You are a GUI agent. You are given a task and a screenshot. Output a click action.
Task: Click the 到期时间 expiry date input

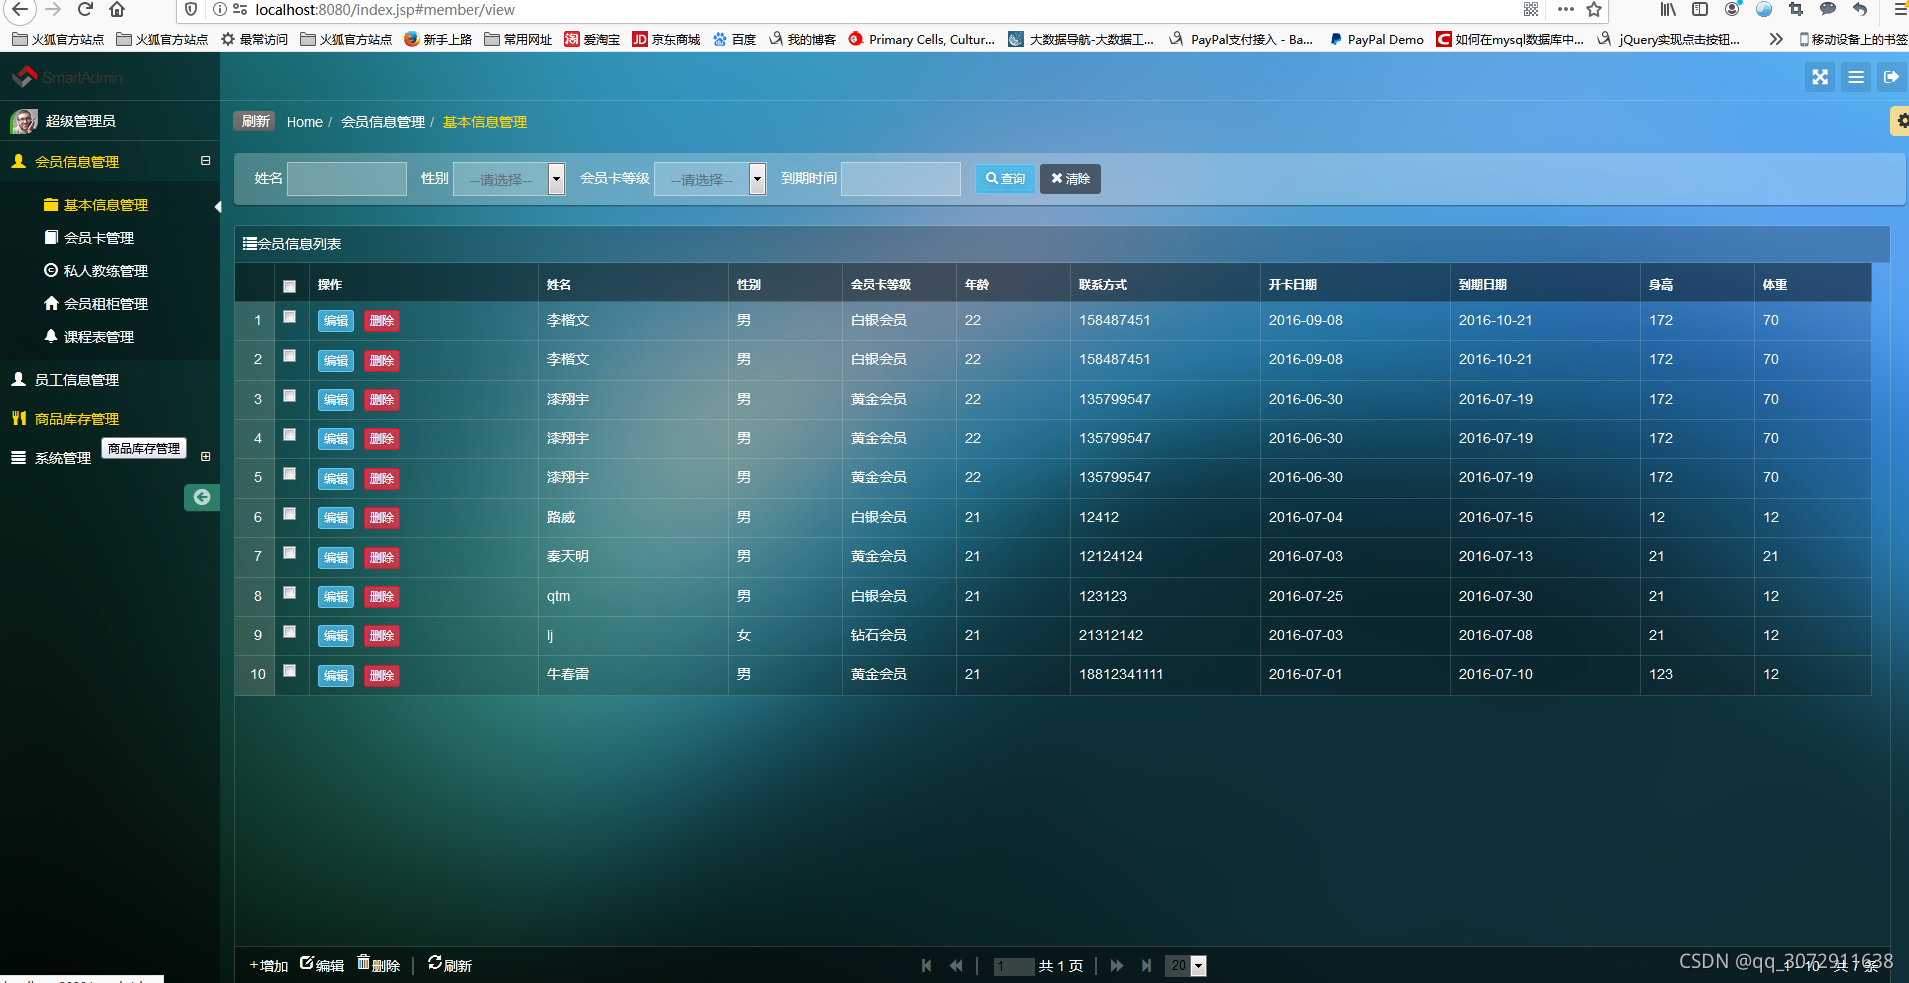tap(901, 179)
